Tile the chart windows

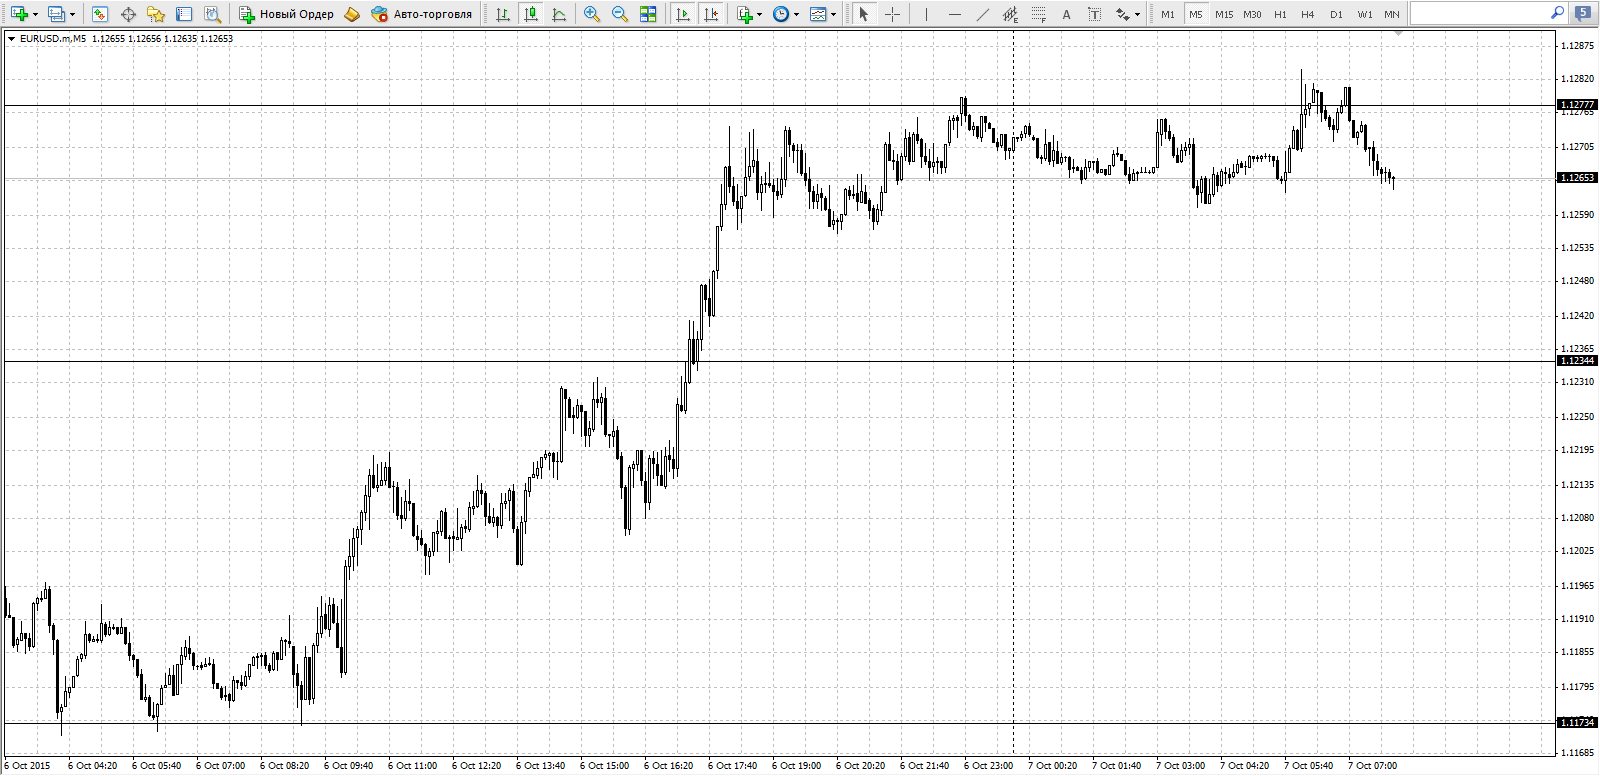click(648, 14)
